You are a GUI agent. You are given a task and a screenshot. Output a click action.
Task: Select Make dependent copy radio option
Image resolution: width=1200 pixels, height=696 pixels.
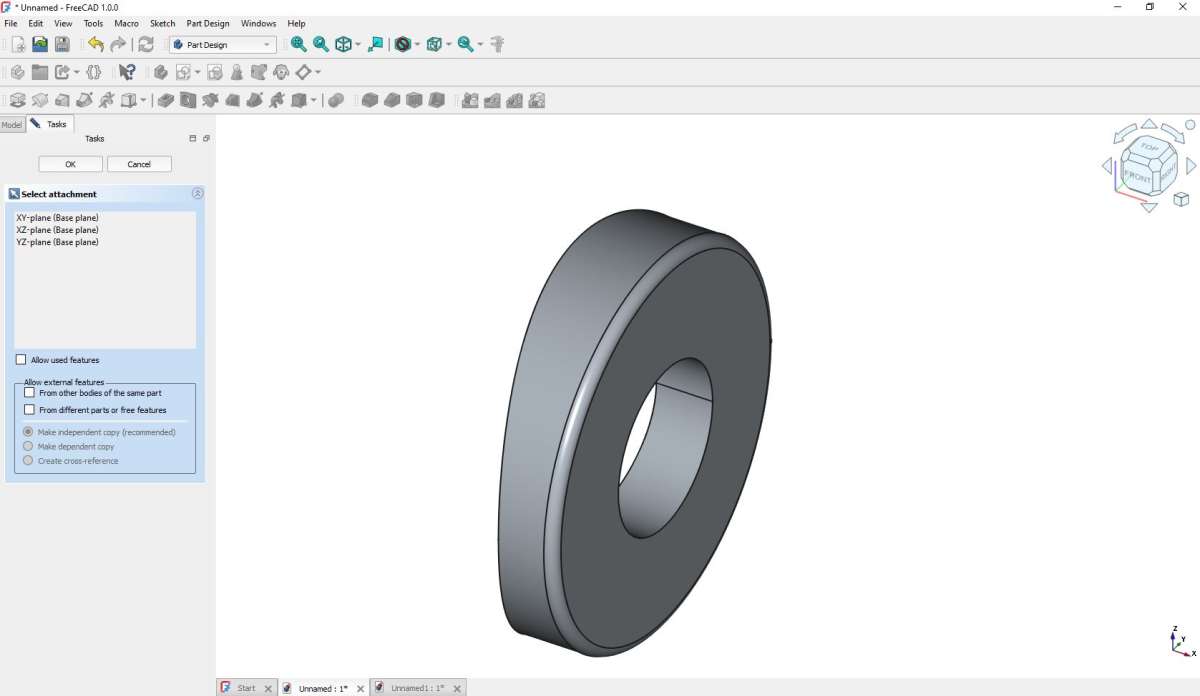[28, 446]
